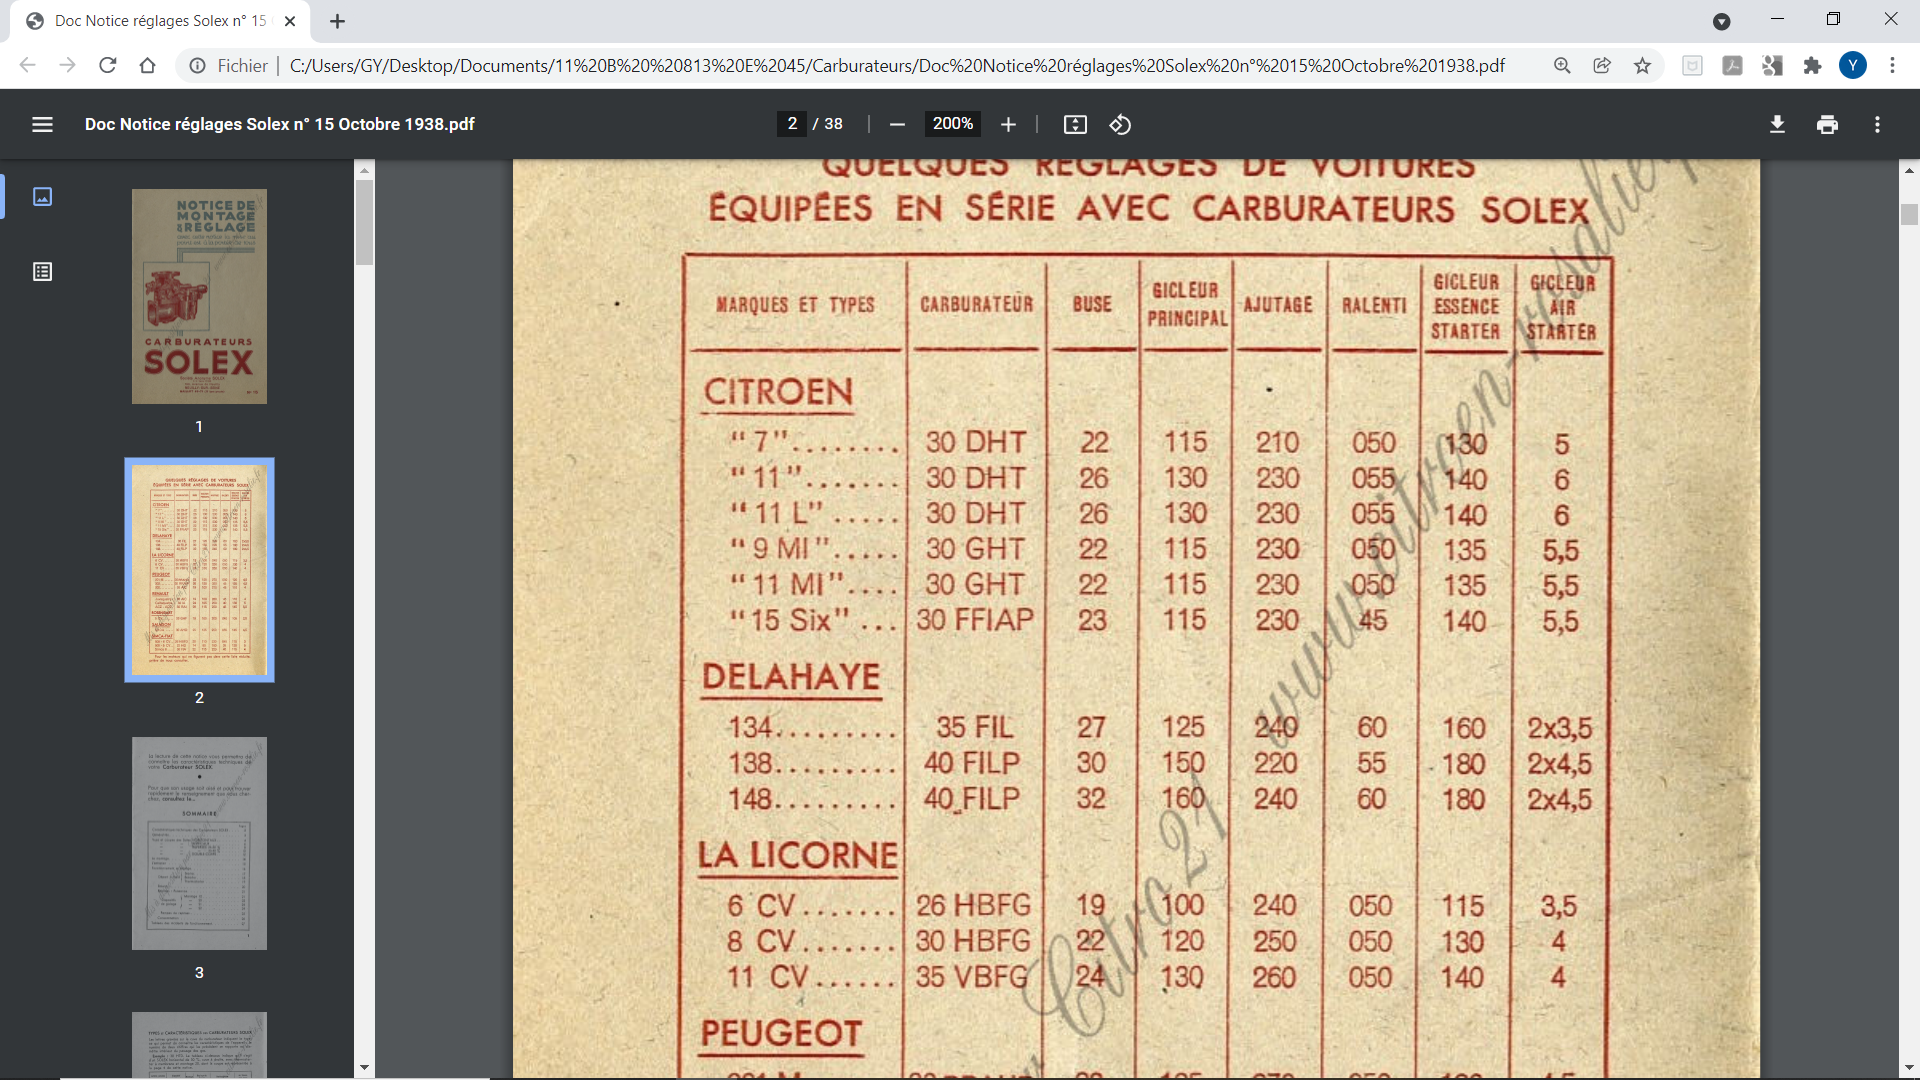Viewport: 1920px width, 1080px height.
Task: Open the Chrome profile avatar Y
Action: point(1853,65)
